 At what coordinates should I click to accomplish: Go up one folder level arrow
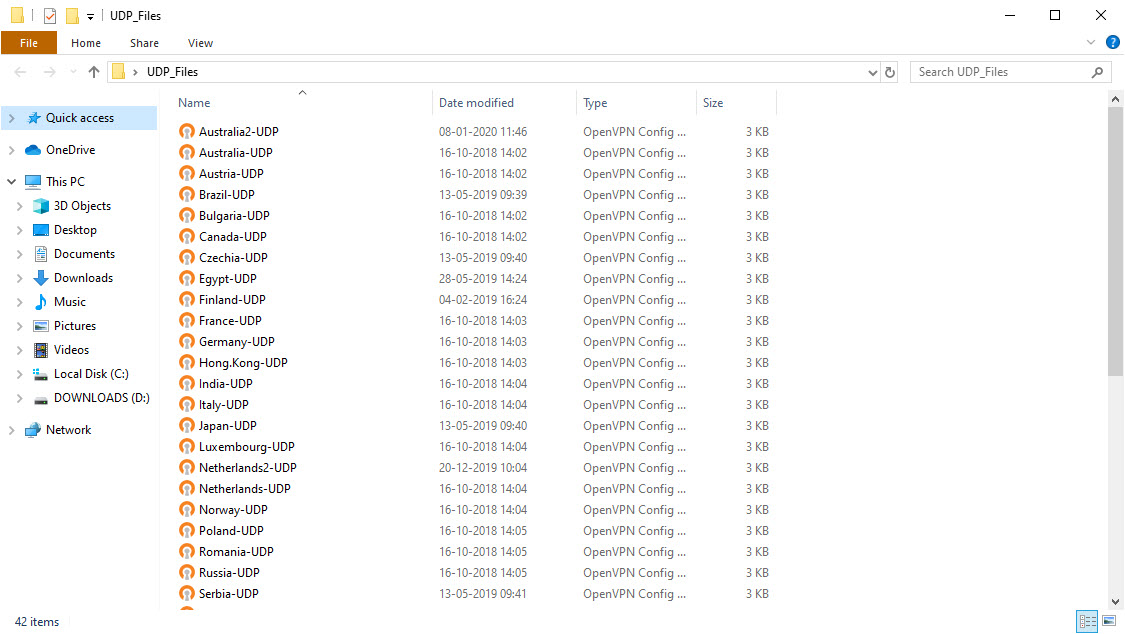pyautogui.click(x=93, y=72)
